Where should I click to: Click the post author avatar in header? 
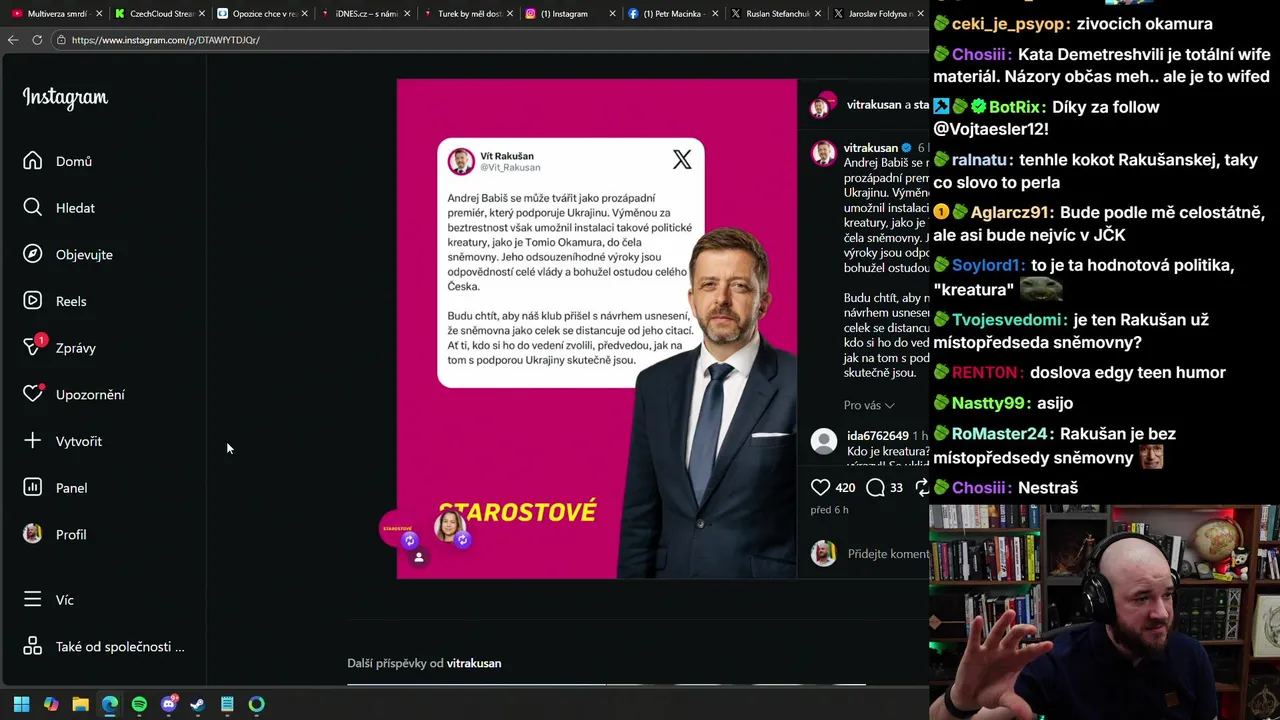(822, 105)
